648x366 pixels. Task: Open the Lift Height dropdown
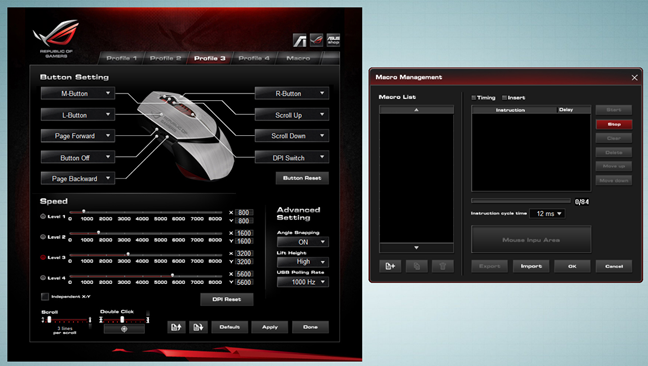coord(303,262)
